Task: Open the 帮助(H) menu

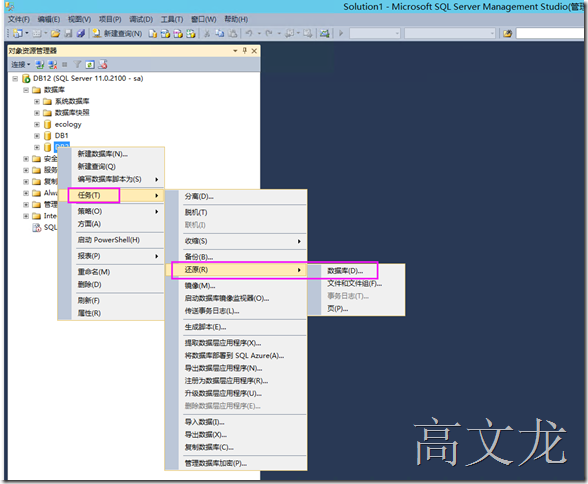Action: (x=236, y=19)
